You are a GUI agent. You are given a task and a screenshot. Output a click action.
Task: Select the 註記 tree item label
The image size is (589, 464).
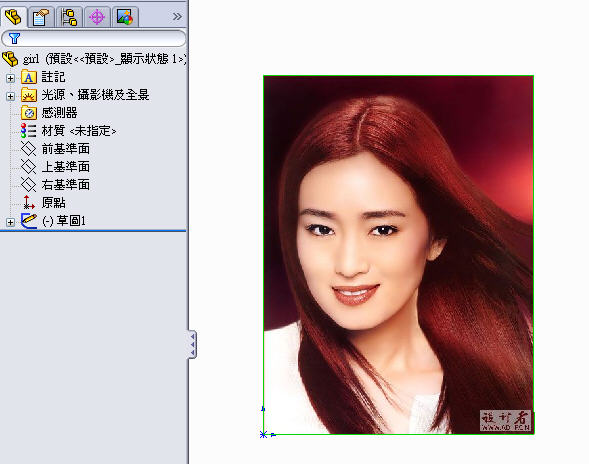pyautogui.click(x=53, y=77)
